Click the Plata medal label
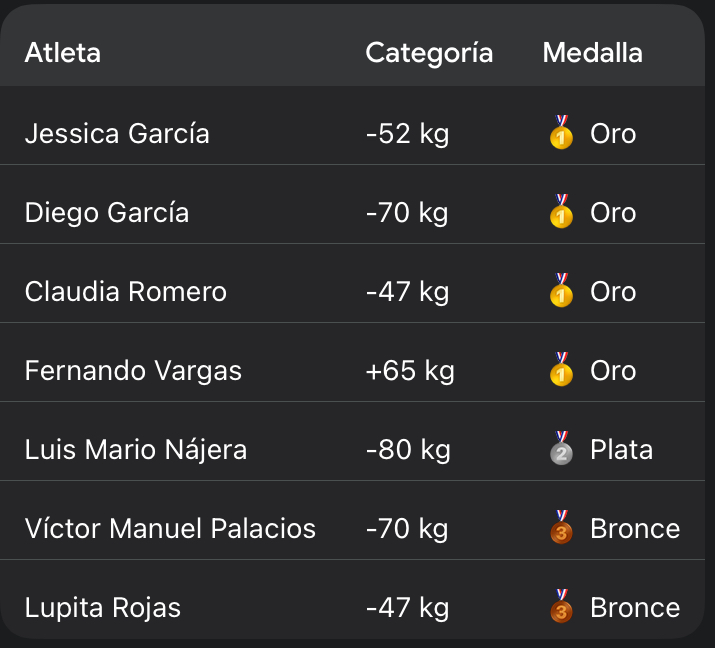This screenshot has height=648, width=715. [621, 450]
